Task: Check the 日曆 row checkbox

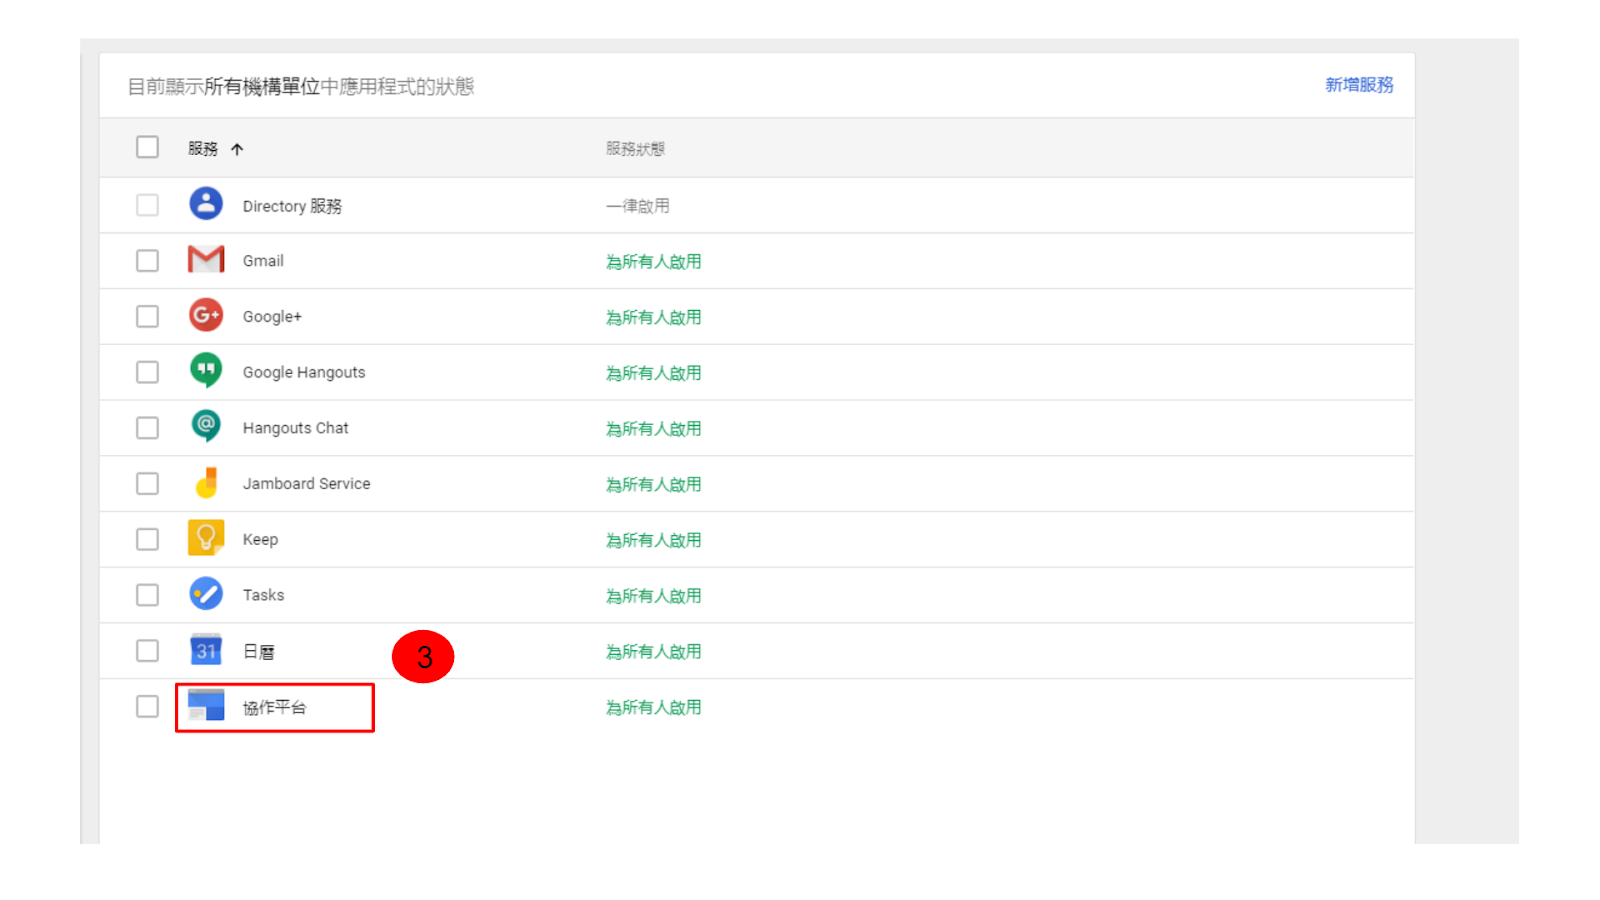Action: 147,651
